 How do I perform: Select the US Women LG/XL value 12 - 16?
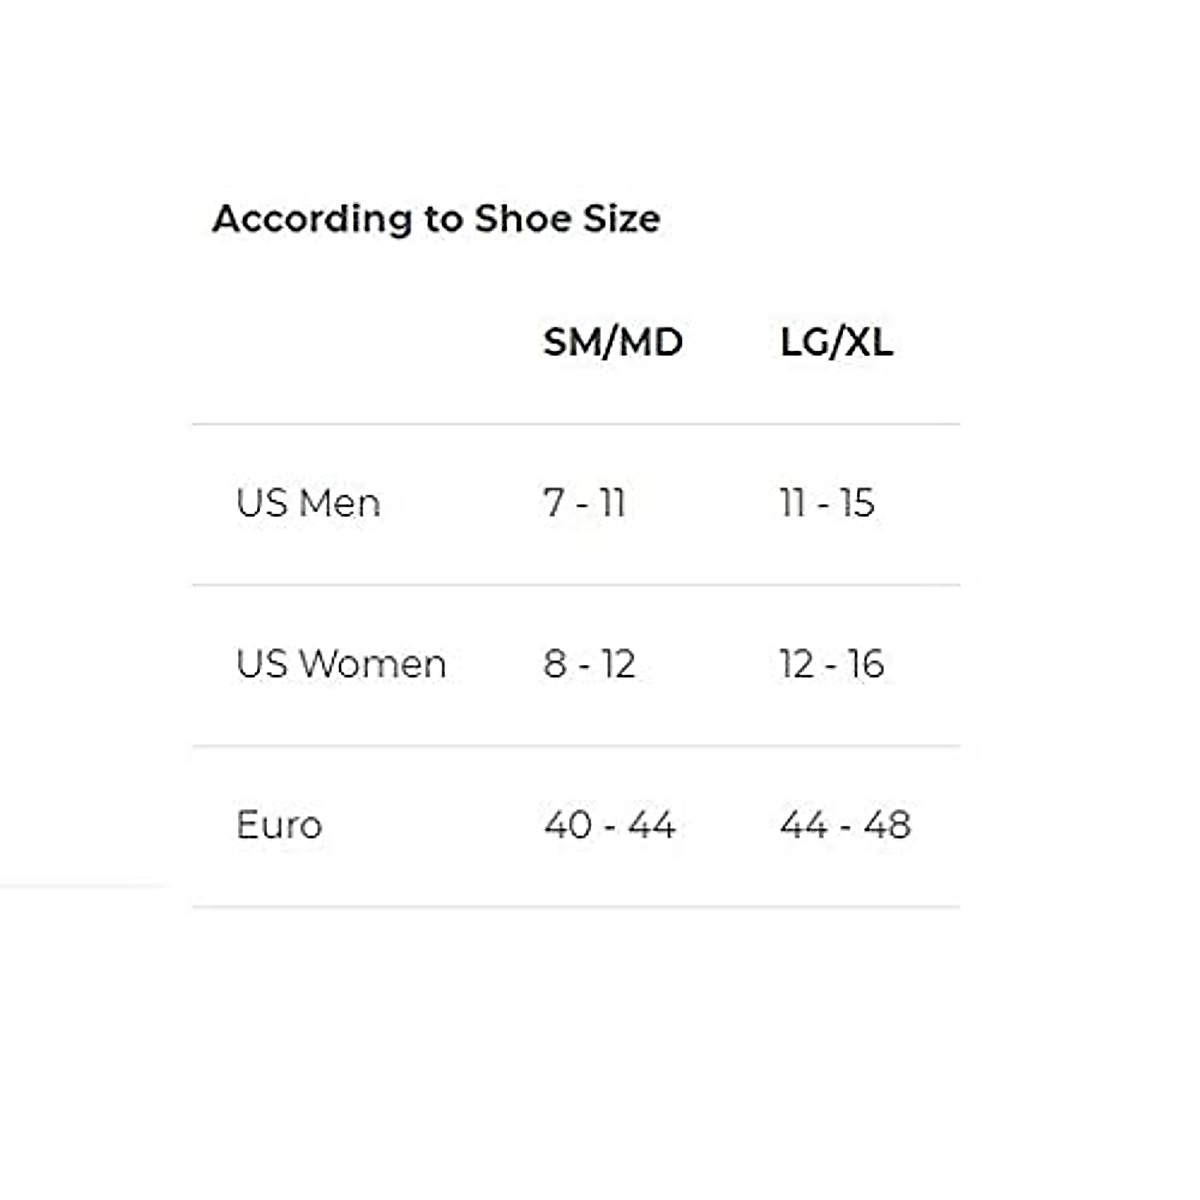tap(832, 664)
